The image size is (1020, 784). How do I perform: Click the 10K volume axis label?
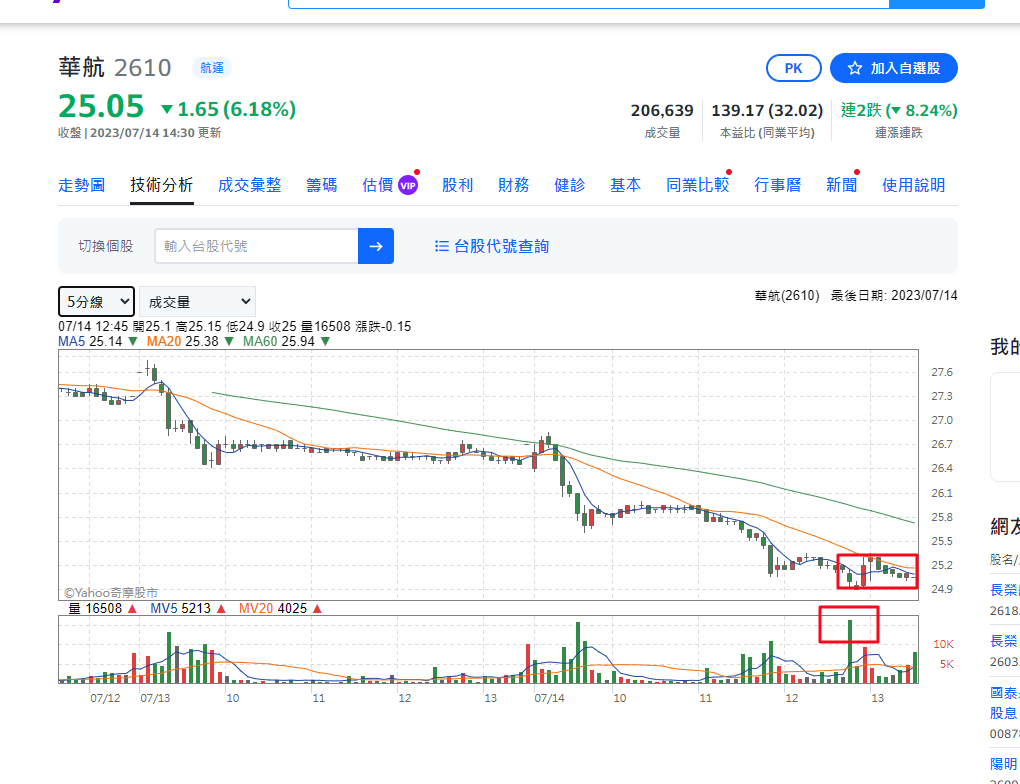[943, 644]
